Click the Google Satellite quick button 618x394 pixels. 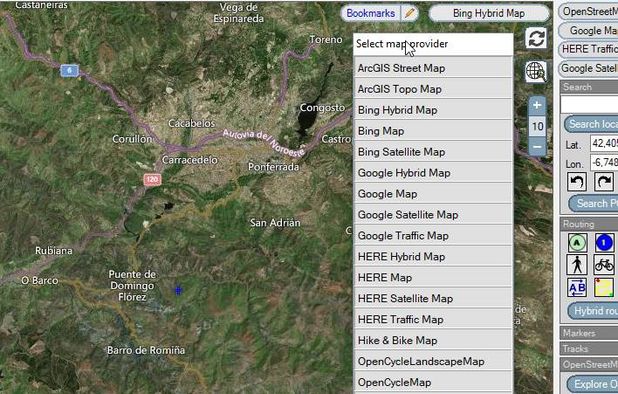pos(588,68)
